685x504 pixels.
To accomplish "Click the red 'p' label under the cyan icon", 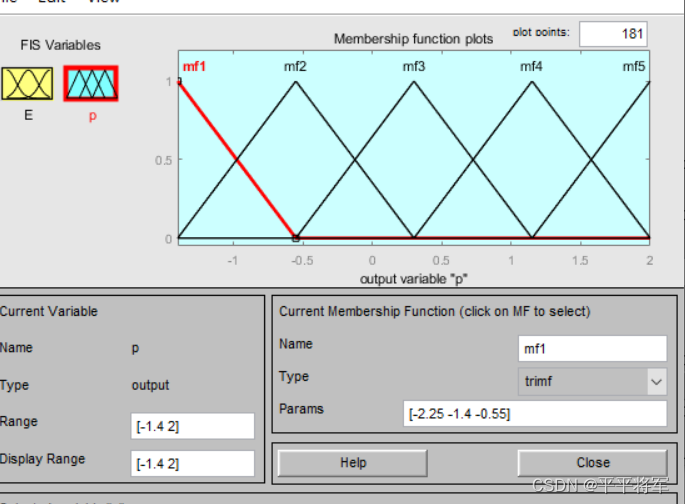I will (x=93, y=116).
